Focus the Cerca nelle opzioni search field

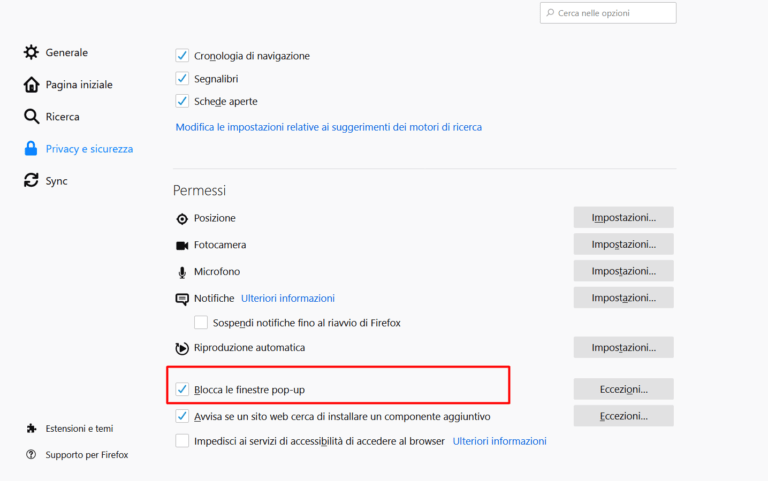pos(612,13)
